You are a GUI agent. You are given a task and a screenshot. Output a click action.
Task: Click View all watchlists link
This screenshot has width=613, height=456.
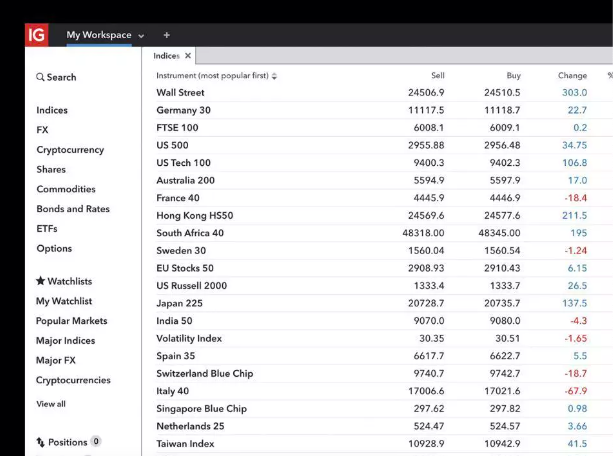[51, 404]
